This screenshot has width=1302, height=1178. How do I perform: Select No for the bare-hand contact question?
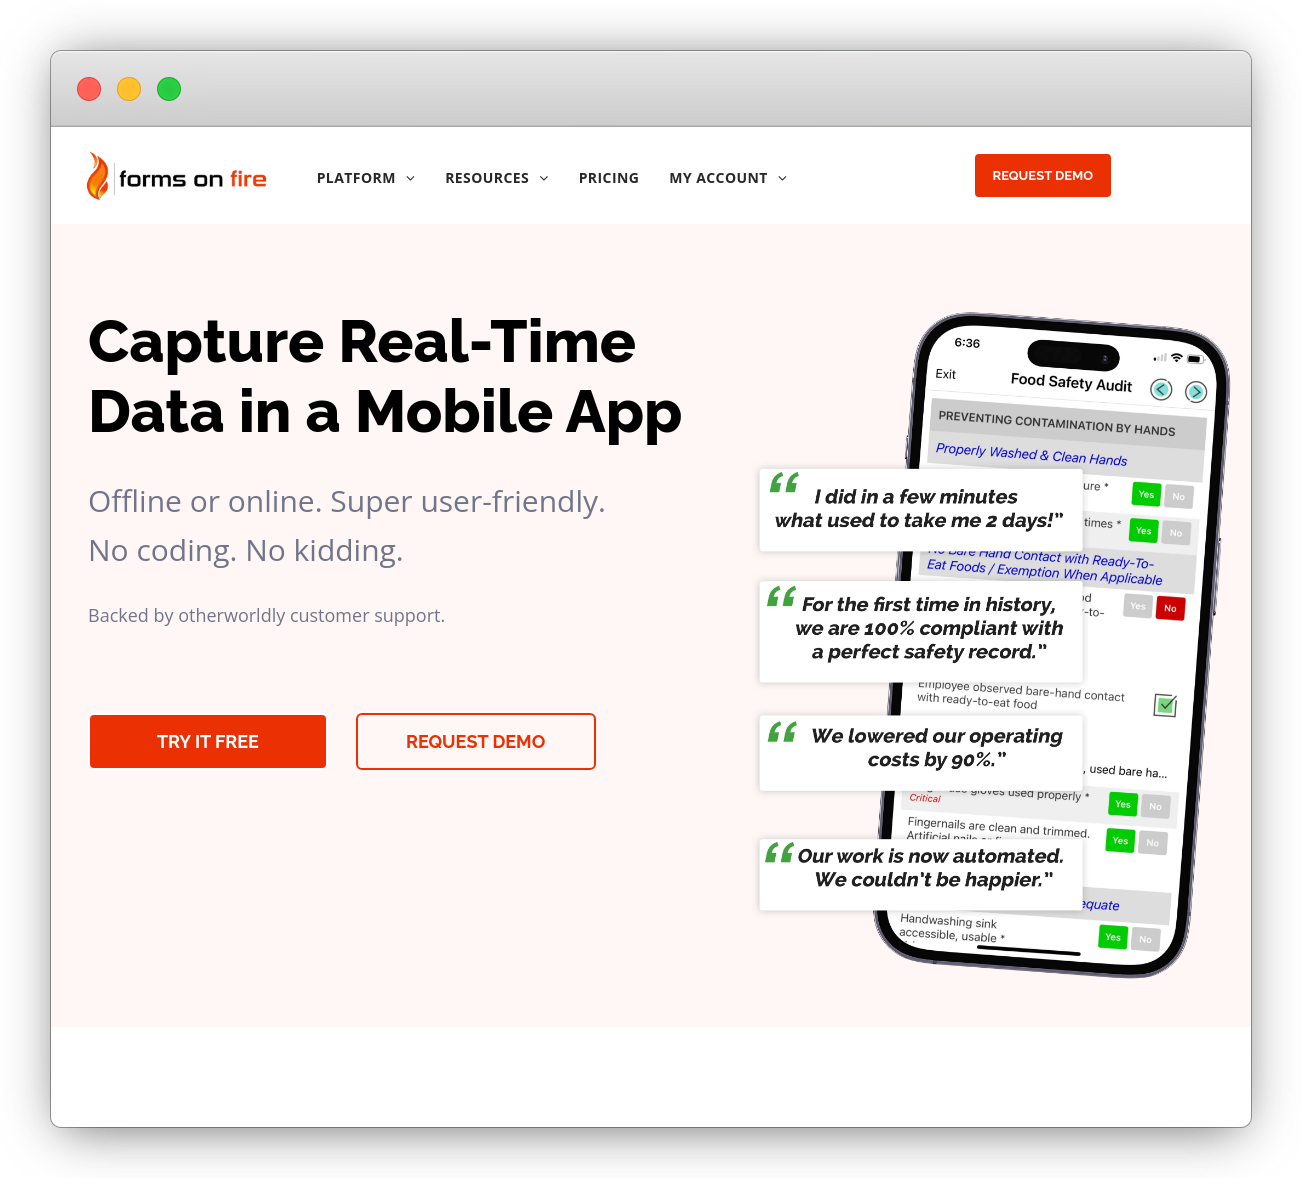tap(1170, 608)
